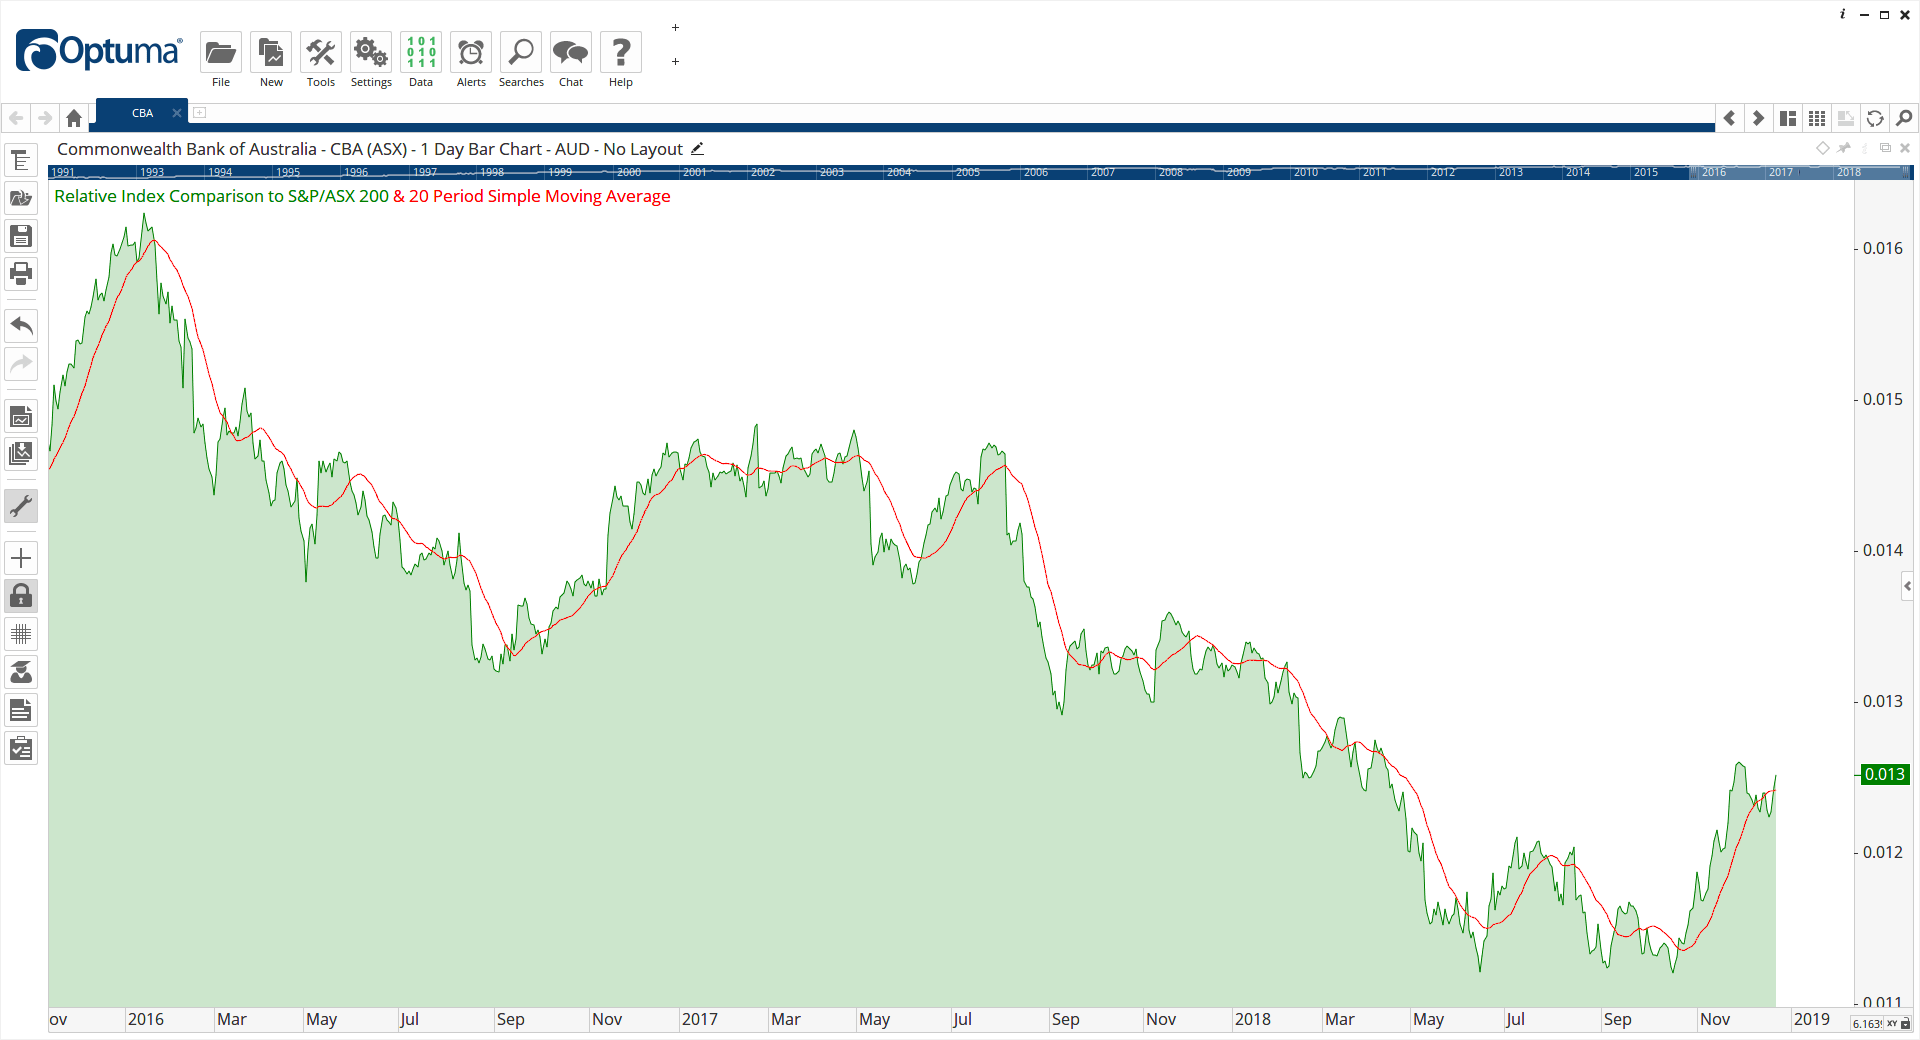Screen dimensions: 1920x1040
Task: Go to the home page icon
Action: pos(74,118)
